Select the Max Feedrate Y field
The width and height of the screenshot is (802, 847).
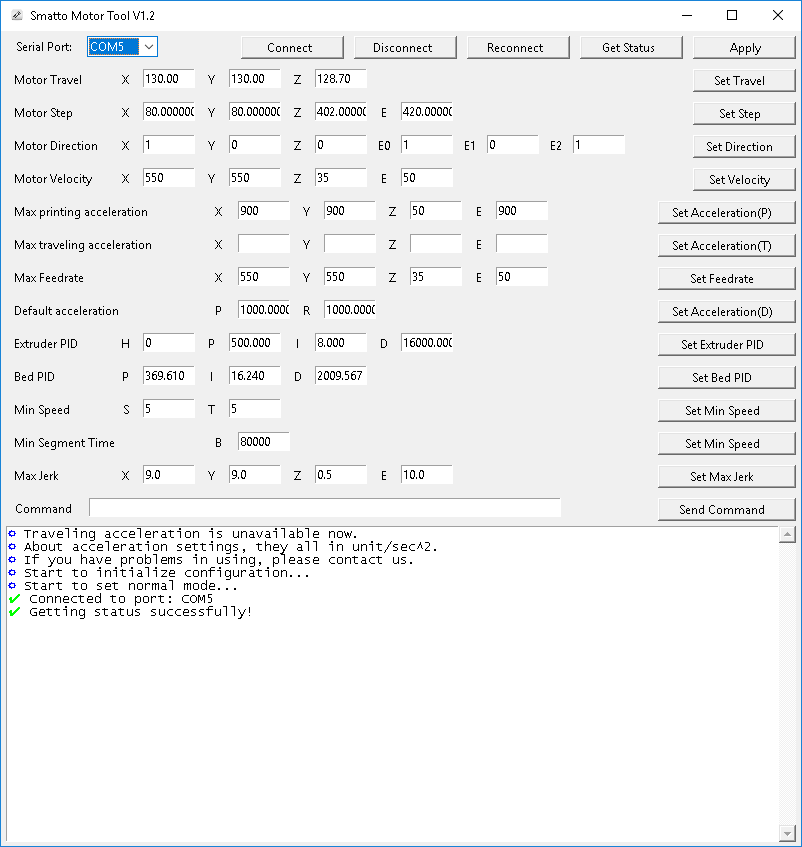click(x=349, y=277)
